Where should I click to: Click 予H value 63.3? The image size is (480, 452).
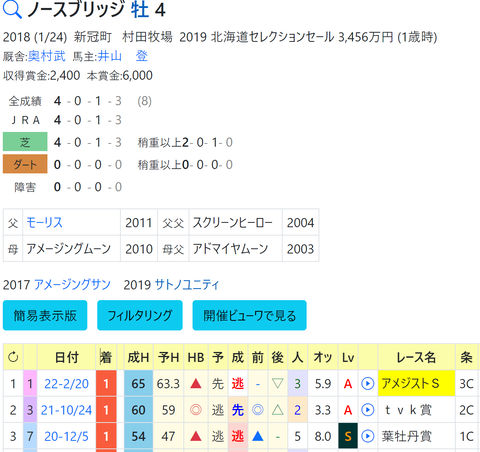168,384
